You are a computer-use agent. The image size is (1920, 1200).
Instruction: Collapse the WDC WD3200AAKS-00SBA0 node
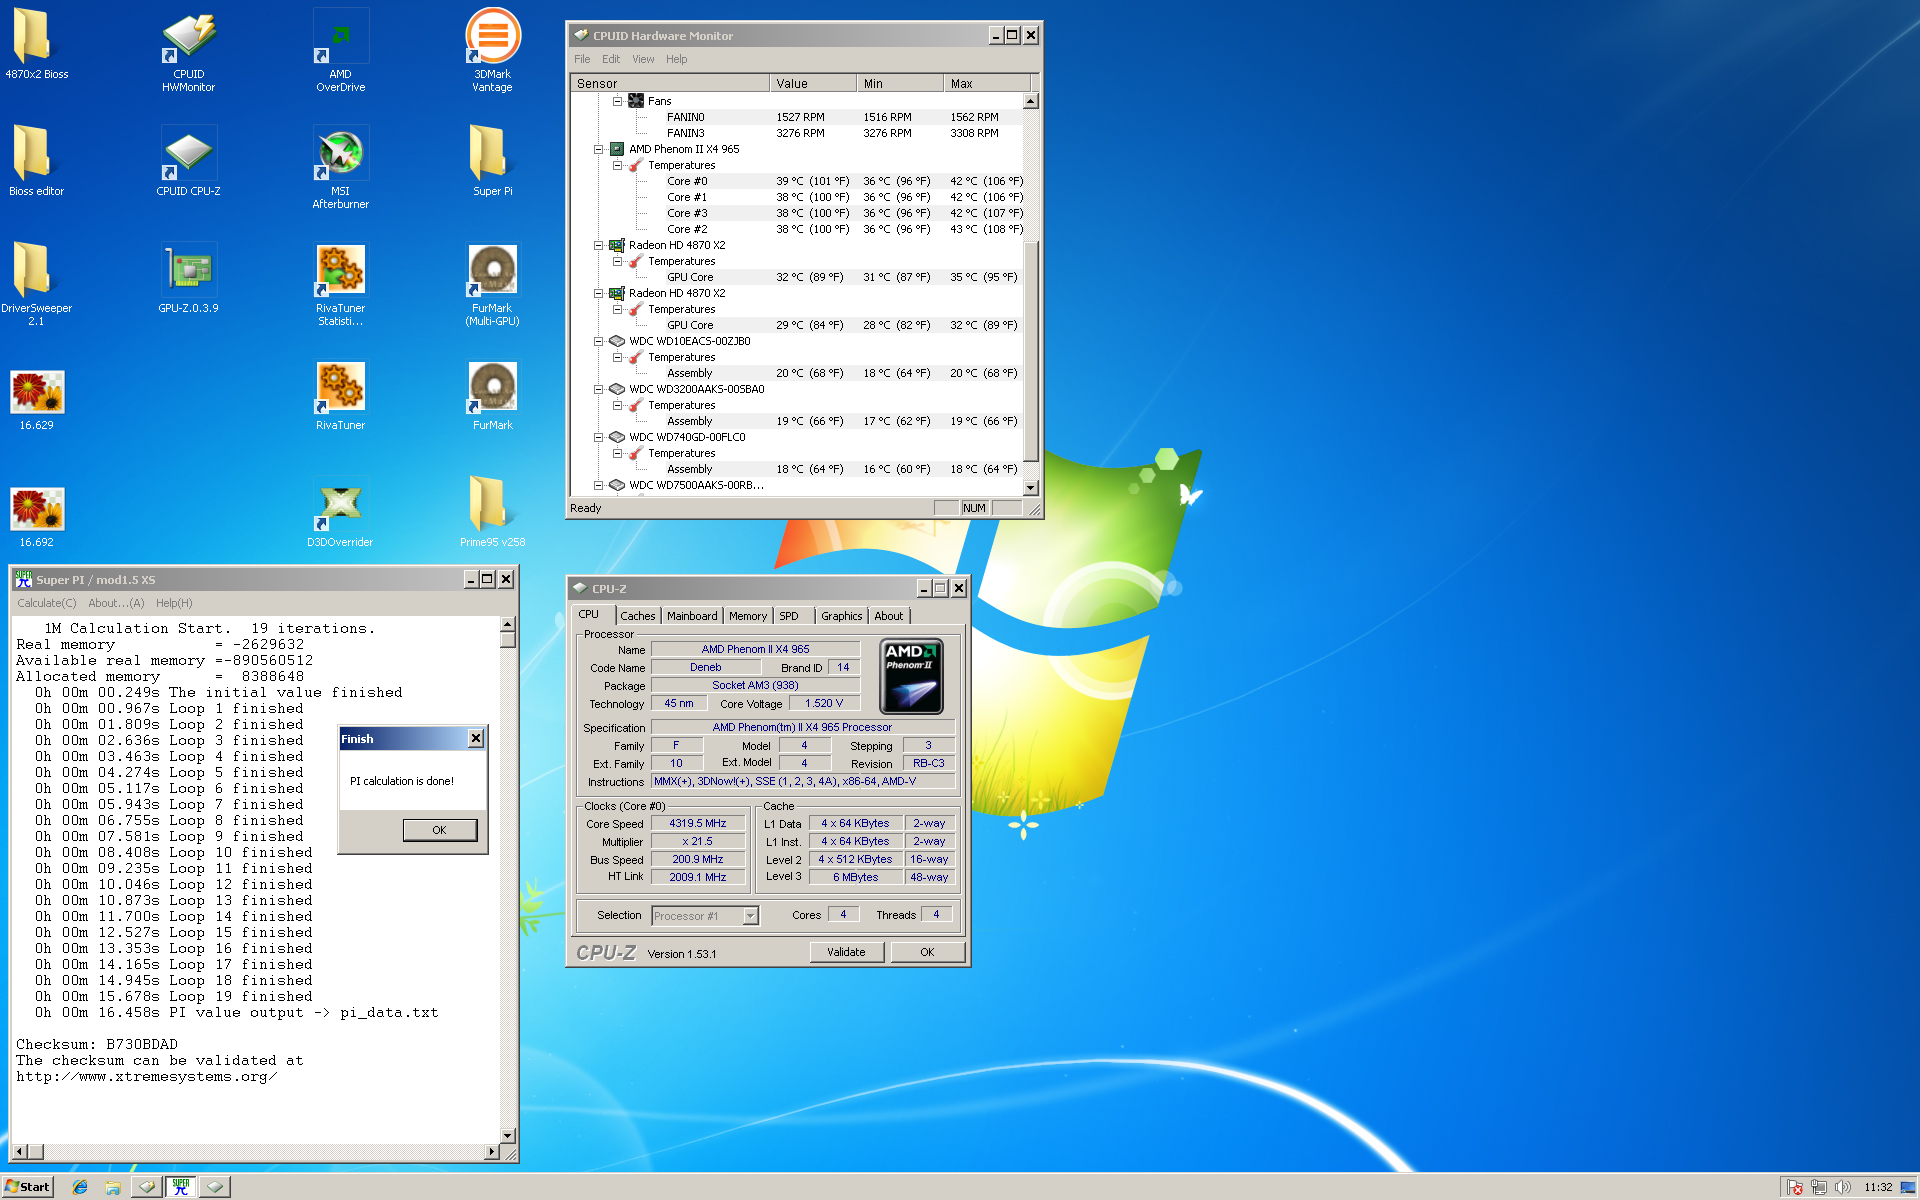599,389
